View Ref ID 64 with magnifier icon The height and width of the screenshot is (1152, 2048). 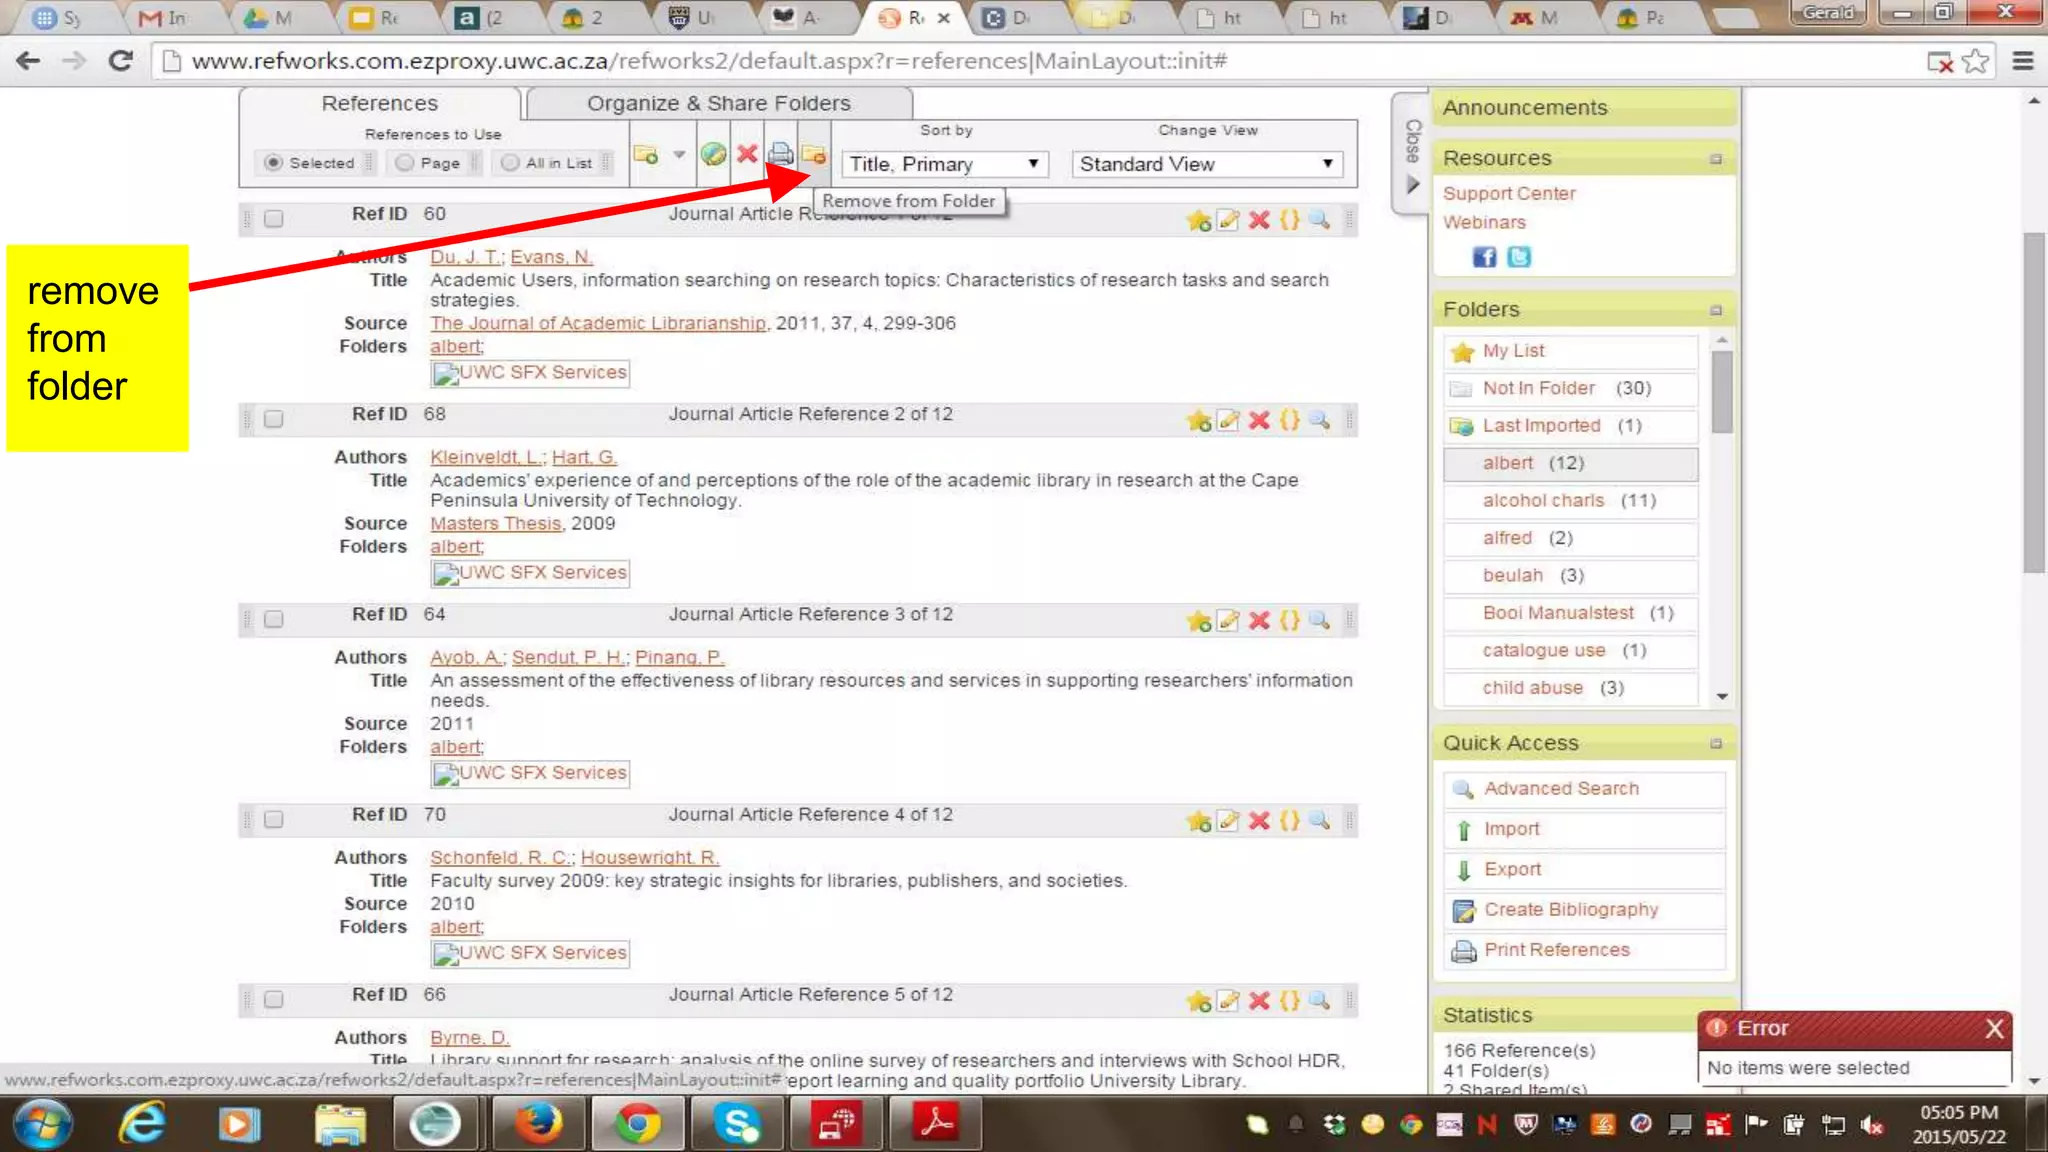click(1320, 620)
